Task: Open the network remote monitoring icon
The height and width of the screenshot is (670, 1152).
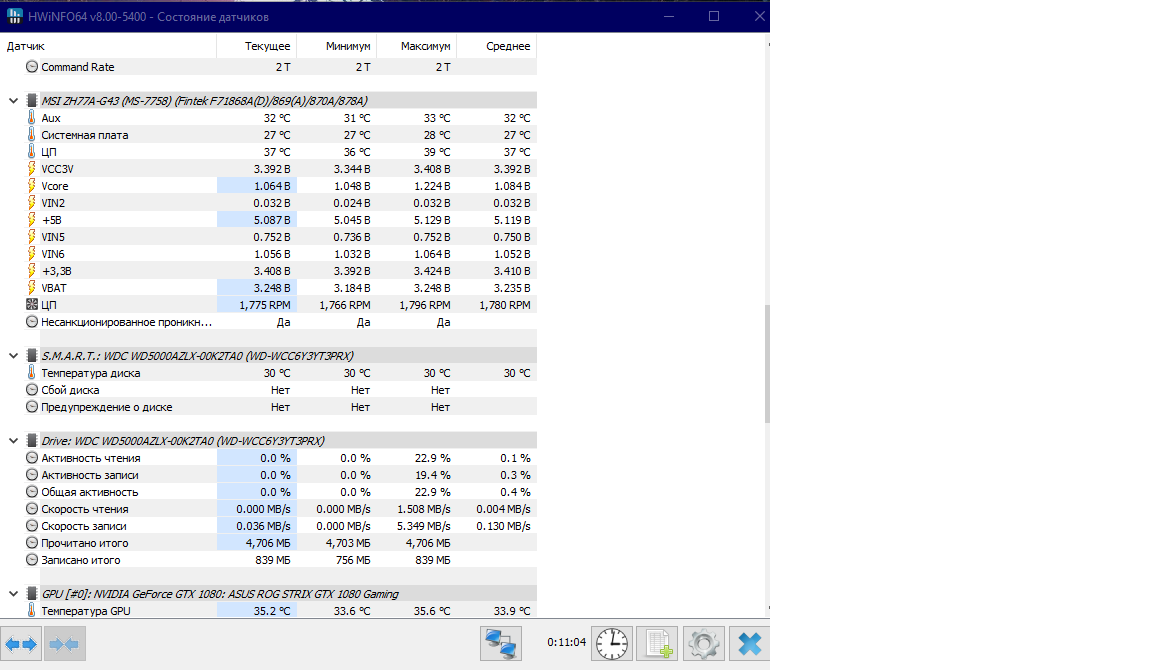Action: 501,644
